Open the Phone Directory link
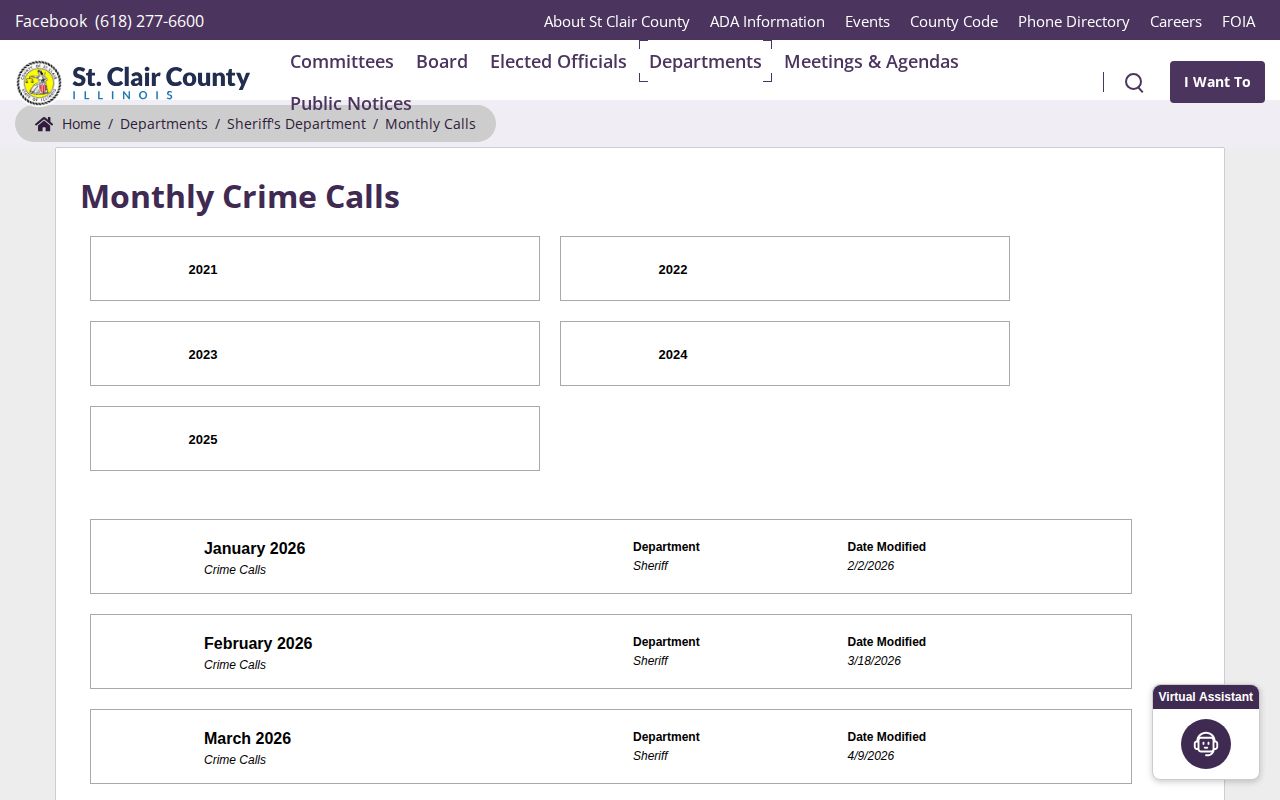The height and width of the screenshot is (800, 1280). (1074, 21)
